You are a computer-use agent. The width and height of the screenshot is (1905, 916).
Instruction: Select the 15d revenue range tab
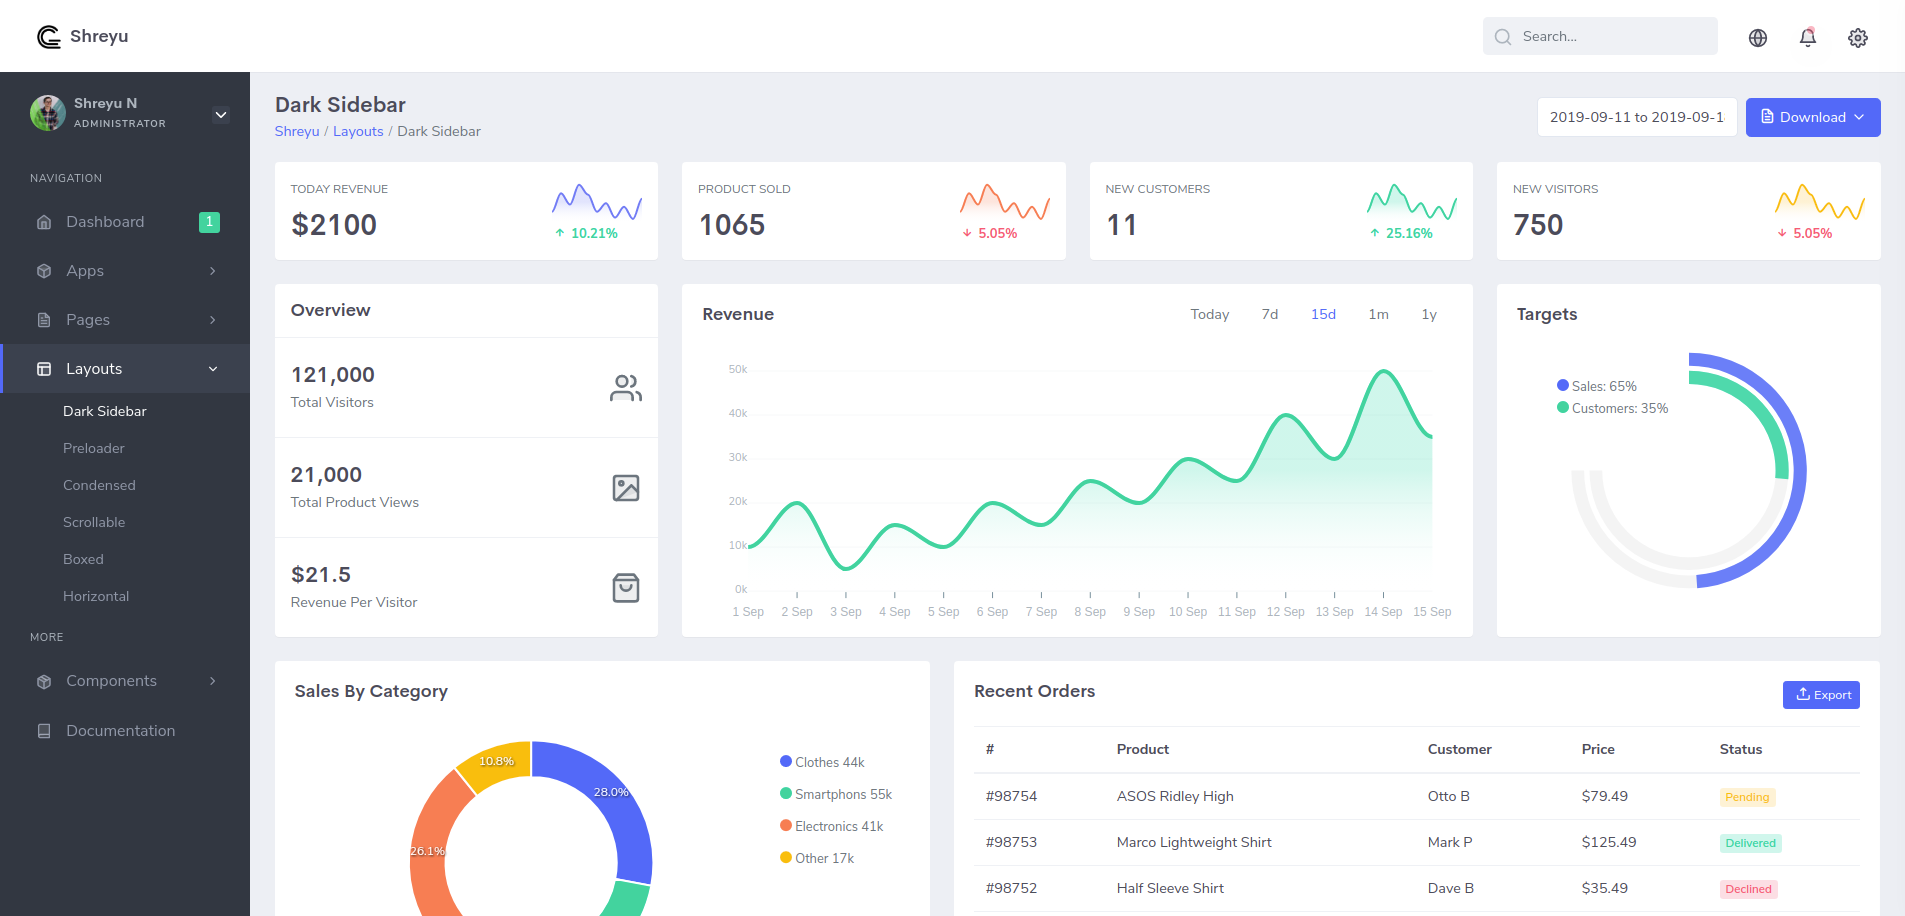coord(1323,314)
